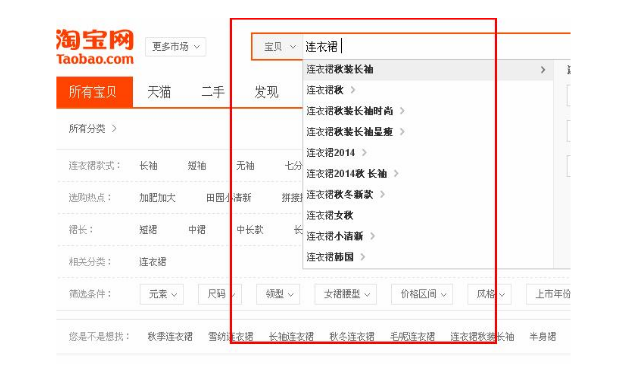The width and height of the screenshot is (642, 387).
Task: Filter skirt length by 中长款
Action: pyautogui.click(x=250, y=230)
